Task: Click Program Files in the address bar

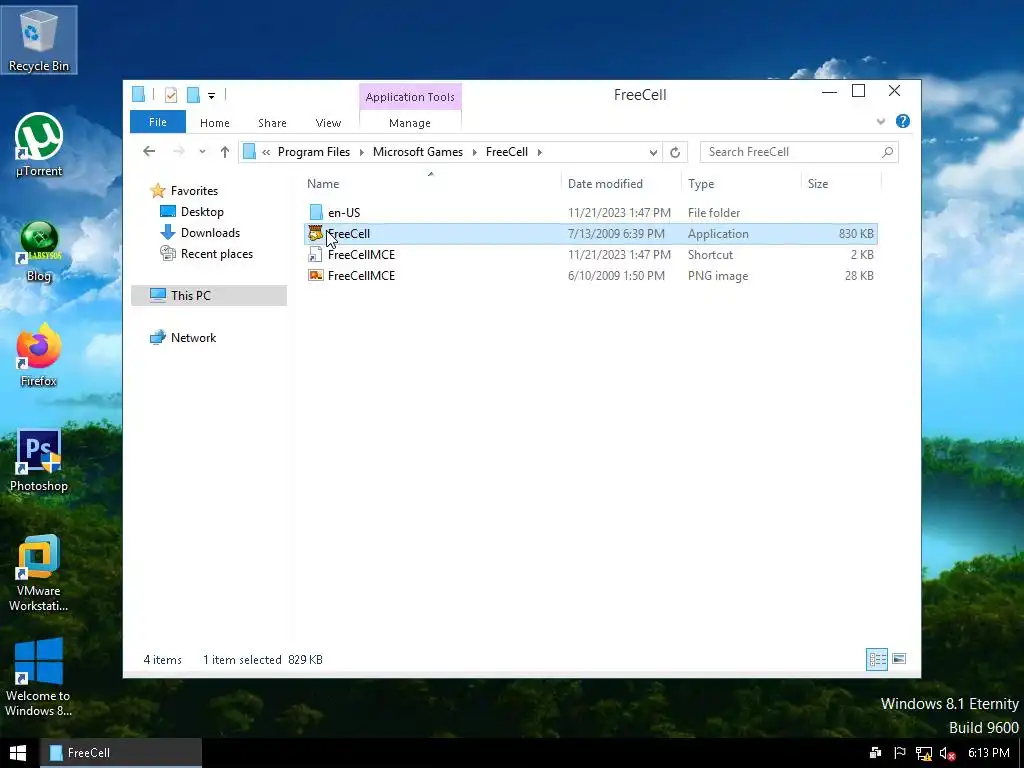Action: click(x=313, y=152)
